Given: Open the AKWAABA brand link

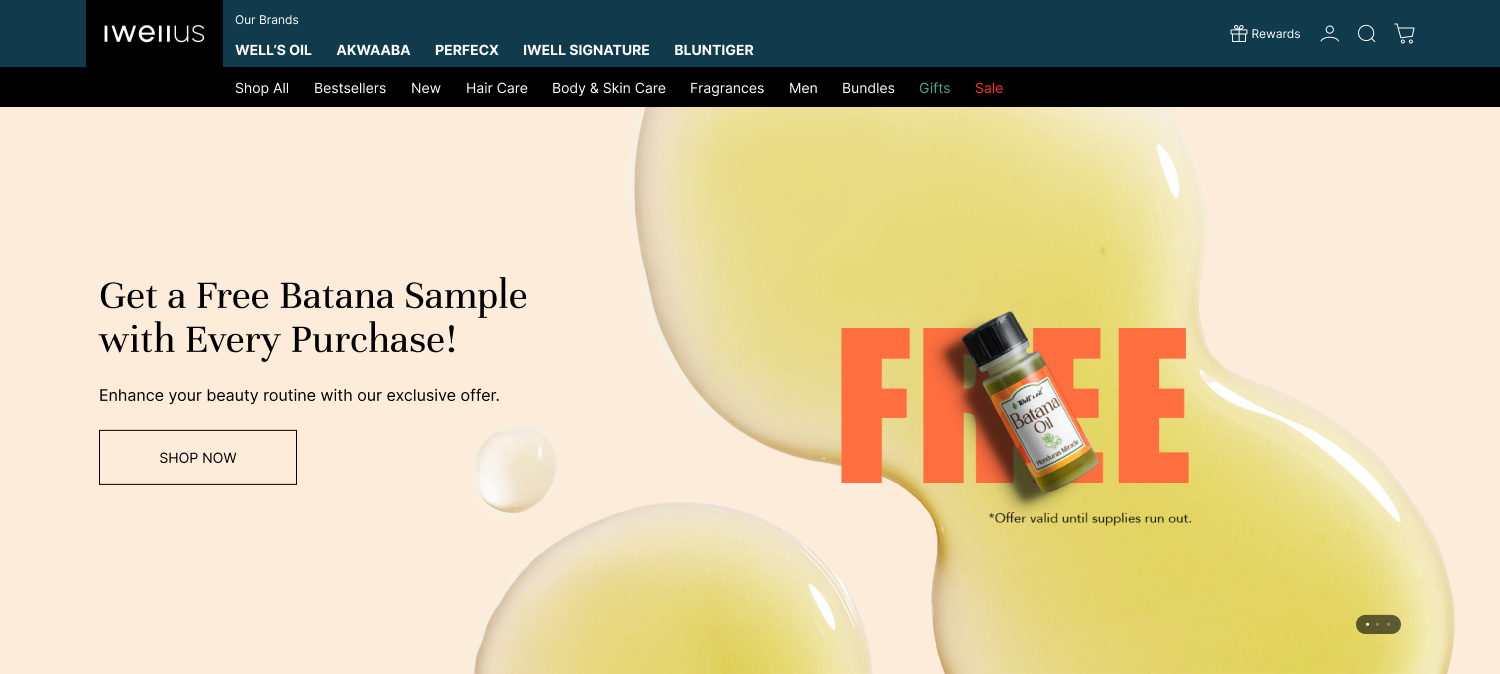Looking at the screenshot, I should (373, 50).
